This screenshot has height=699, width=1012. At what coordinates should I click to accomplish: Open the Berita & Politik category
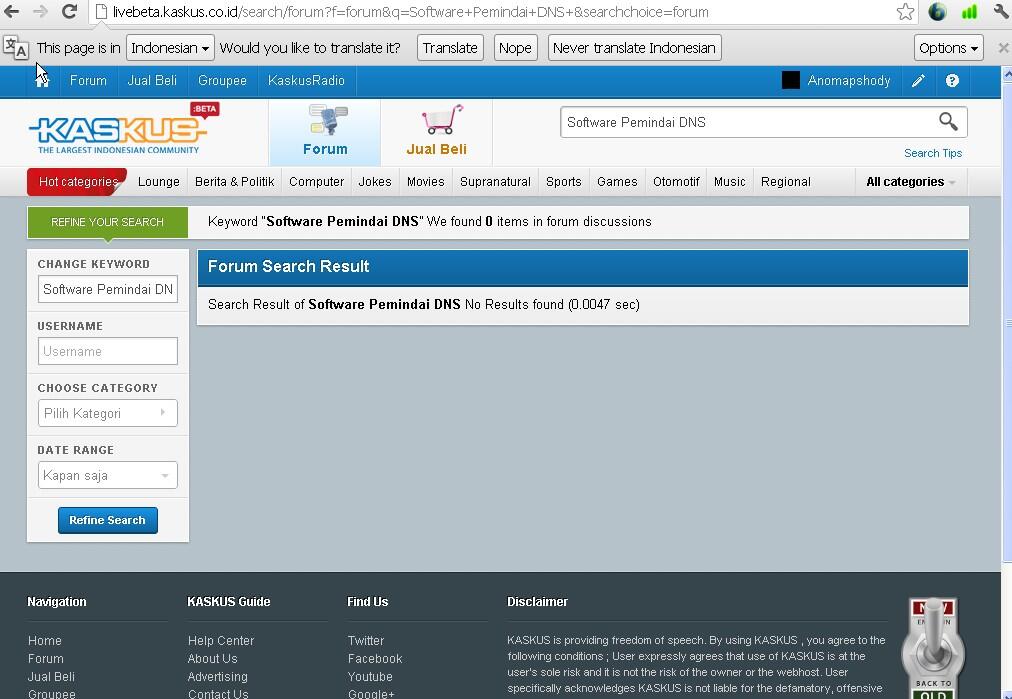pyautogui.click(x=235, y=182)
